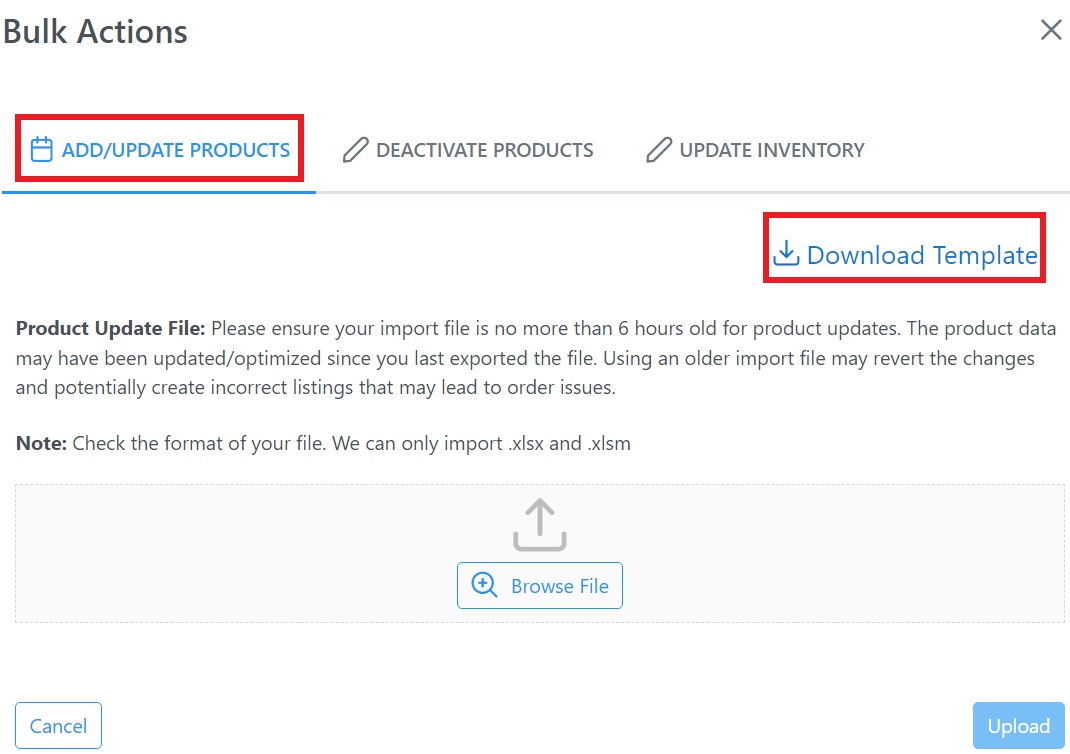This screenshot has height=754, width=1070.
Task: Click the pencil icon beside Update Inventory
Action: click(x=659, y=149)
